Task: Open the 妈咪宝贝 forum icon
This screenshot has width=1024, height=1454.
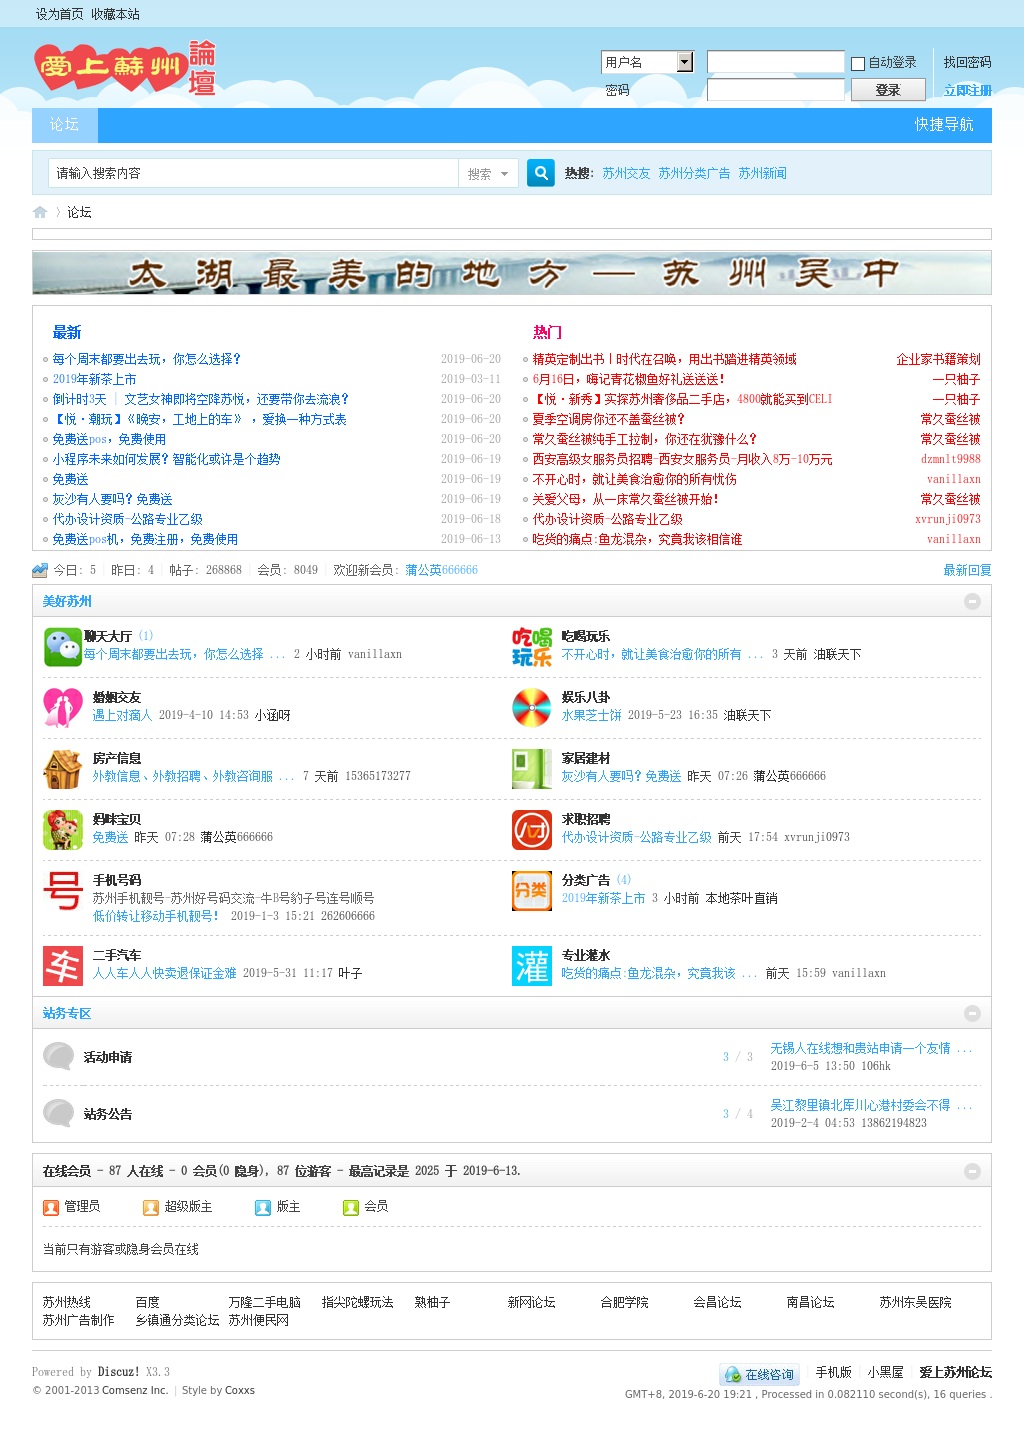Action: click(62, 830)
